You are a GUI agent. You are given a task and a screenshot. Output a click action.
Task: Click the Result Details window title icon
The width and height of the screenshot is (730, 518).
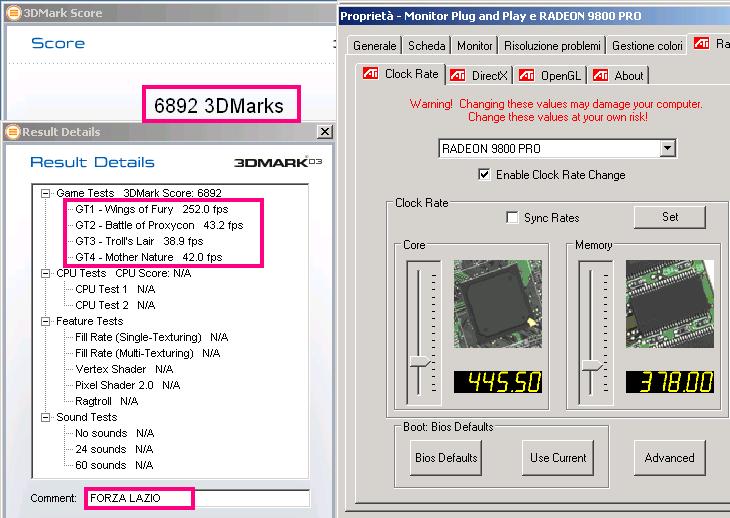(x=13, y=132)
